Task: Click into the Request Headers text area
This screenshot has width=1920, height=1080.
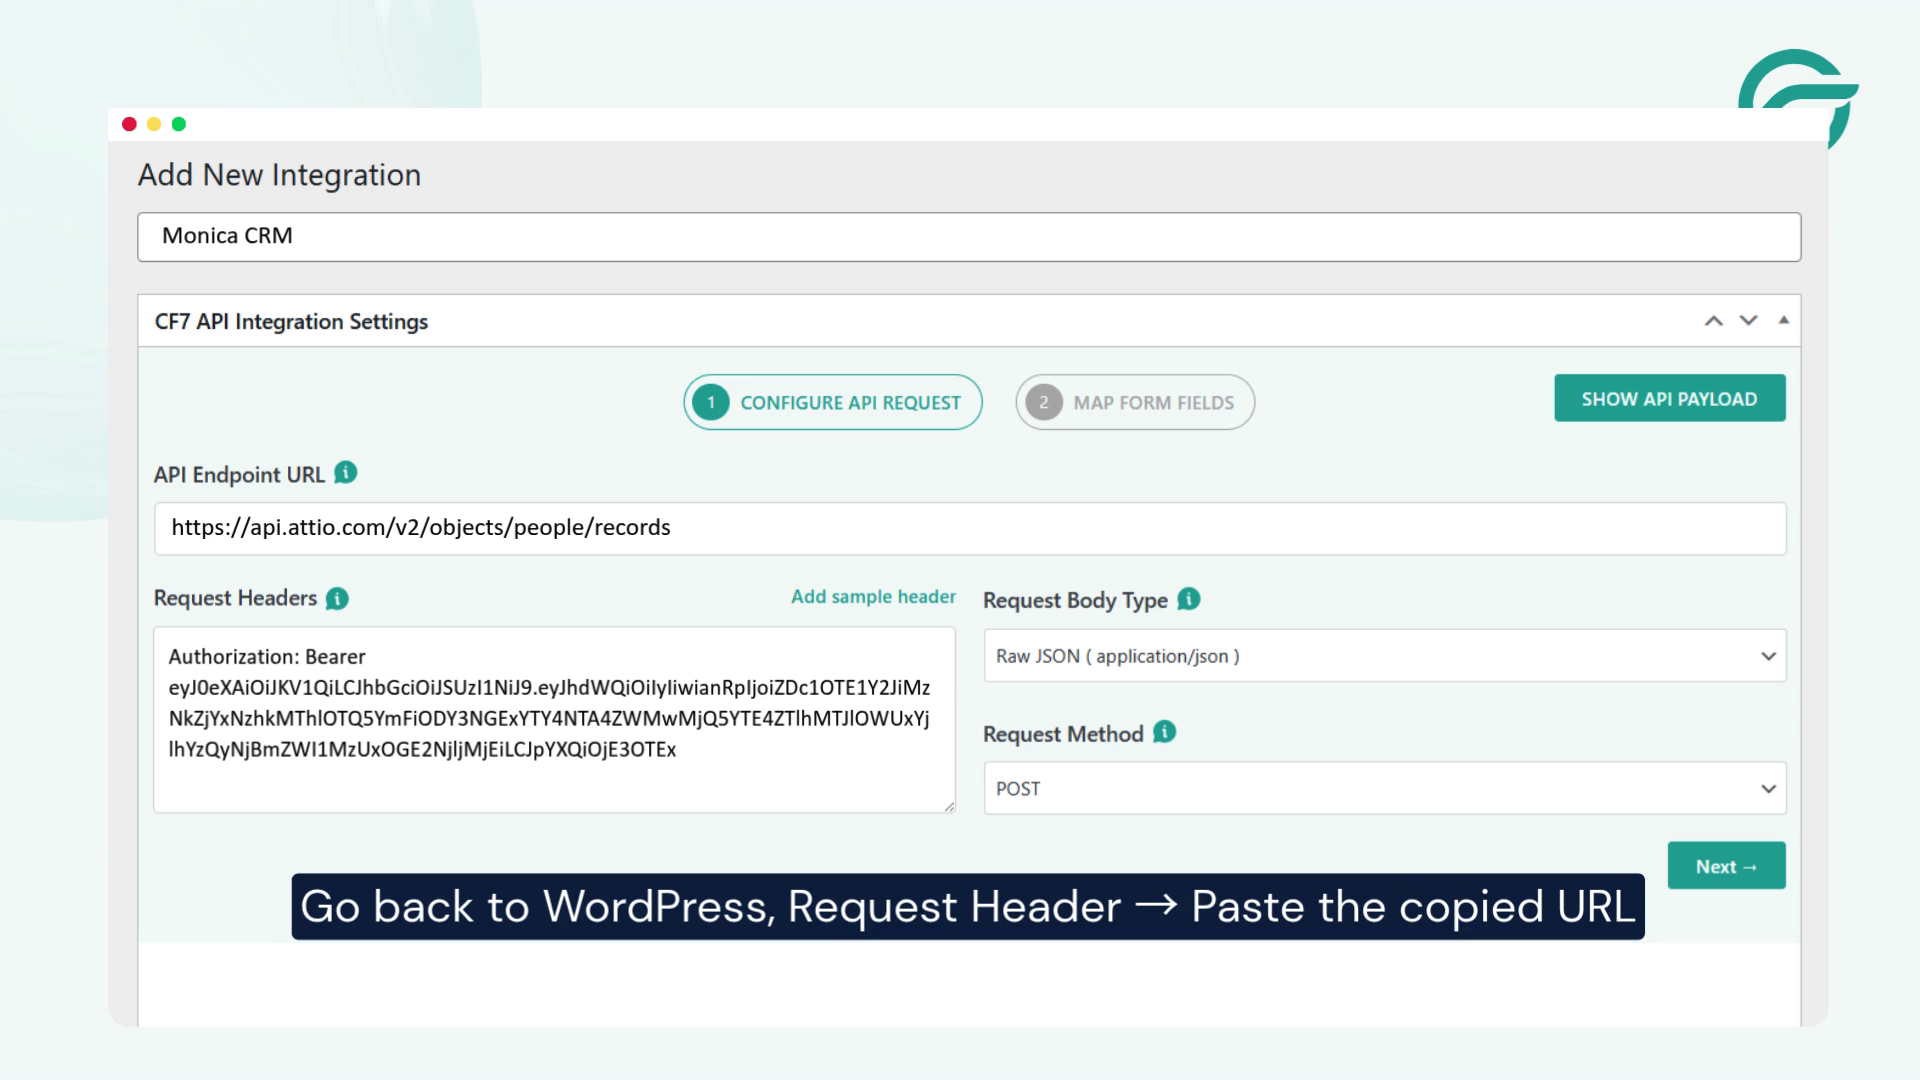Action: pyautogui.click(x=554, y=720)
